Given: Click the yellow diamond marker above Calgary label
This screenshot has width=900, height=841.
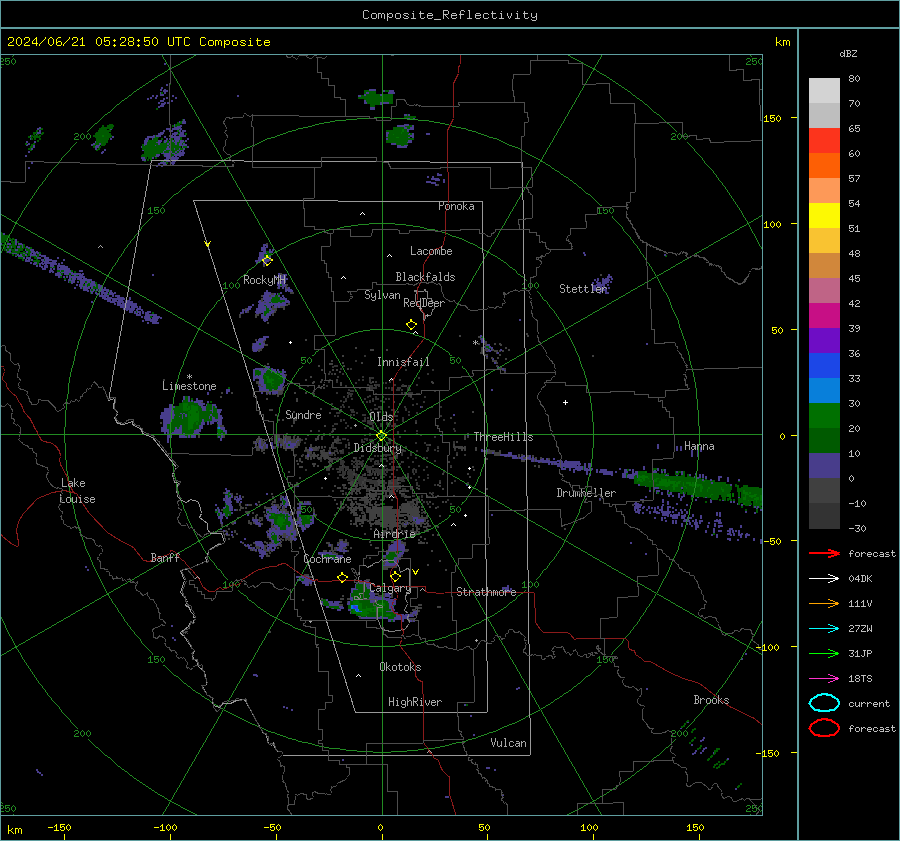Looking at the screenshot, I should point(395,576).
